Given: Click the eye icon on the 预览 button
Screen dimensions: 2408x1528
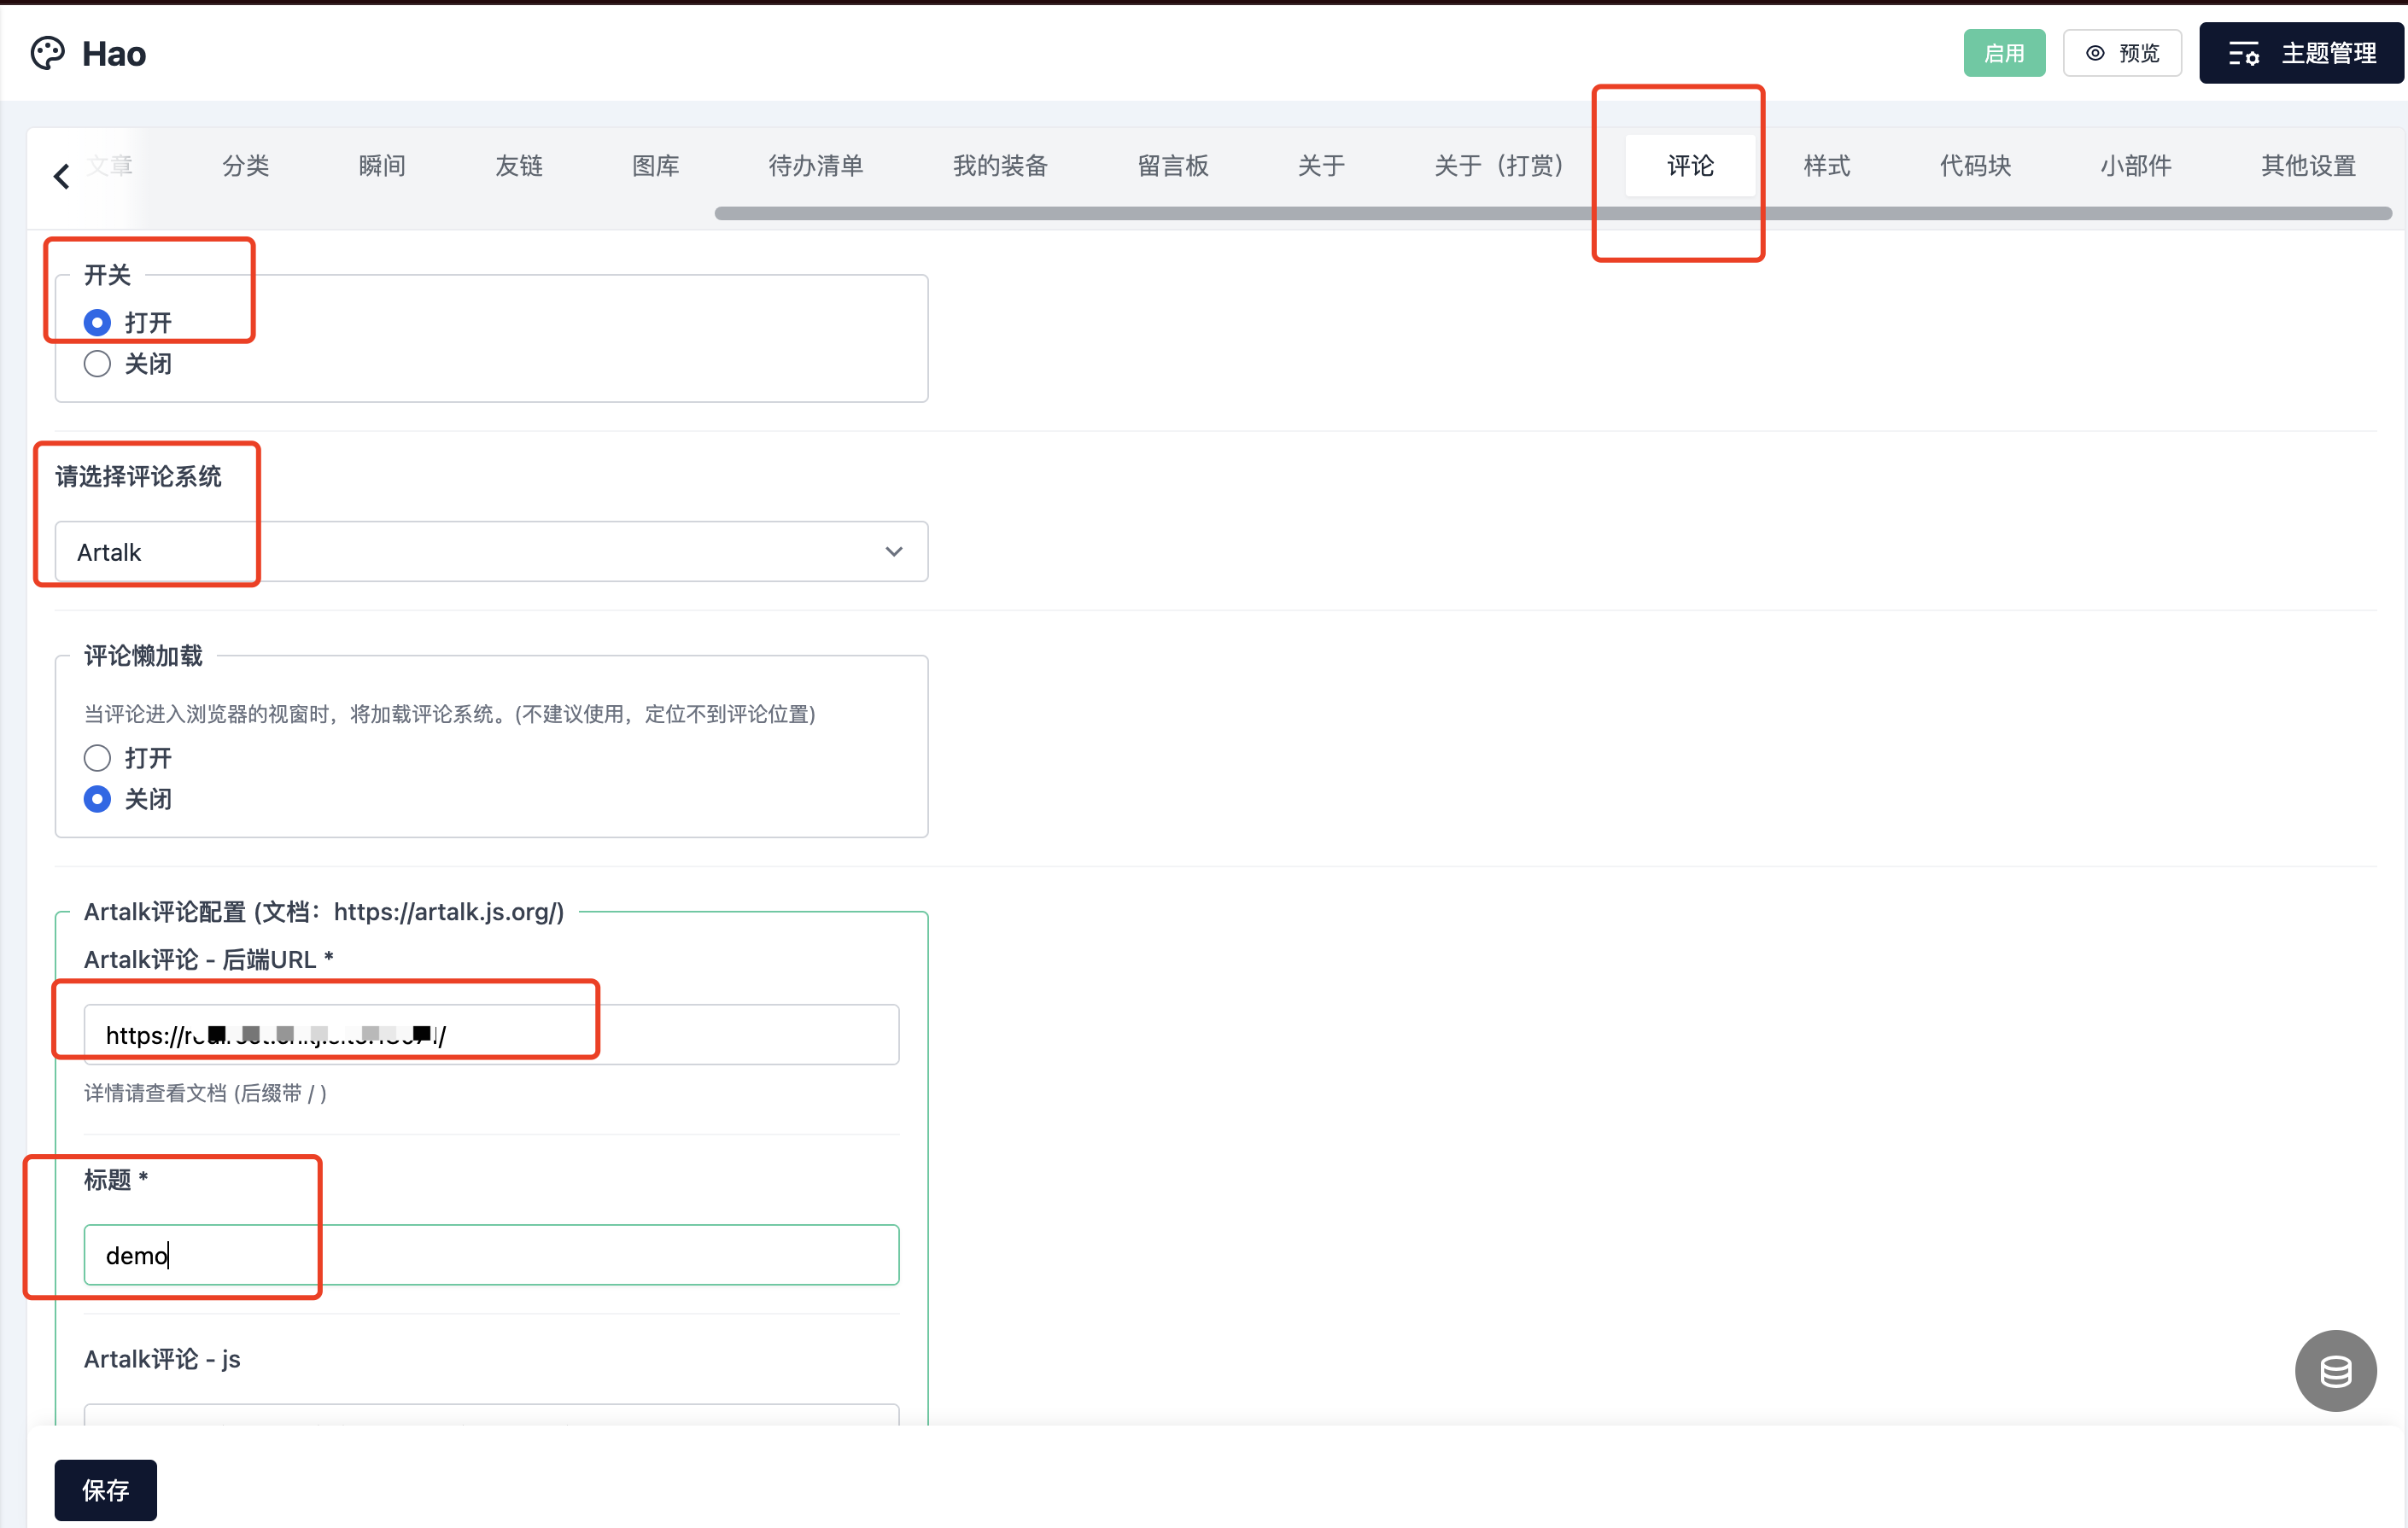Looking at the screenshot, I should tap(2096, 53).
